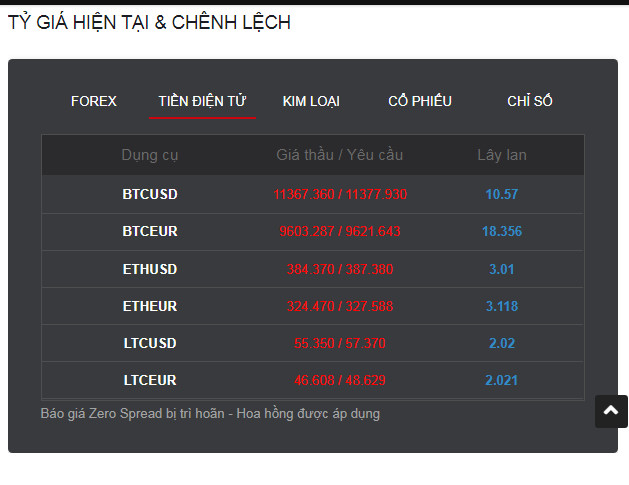
Task: Click the LTCUSD spread value 2.02
Action: [x=502, y=343]
